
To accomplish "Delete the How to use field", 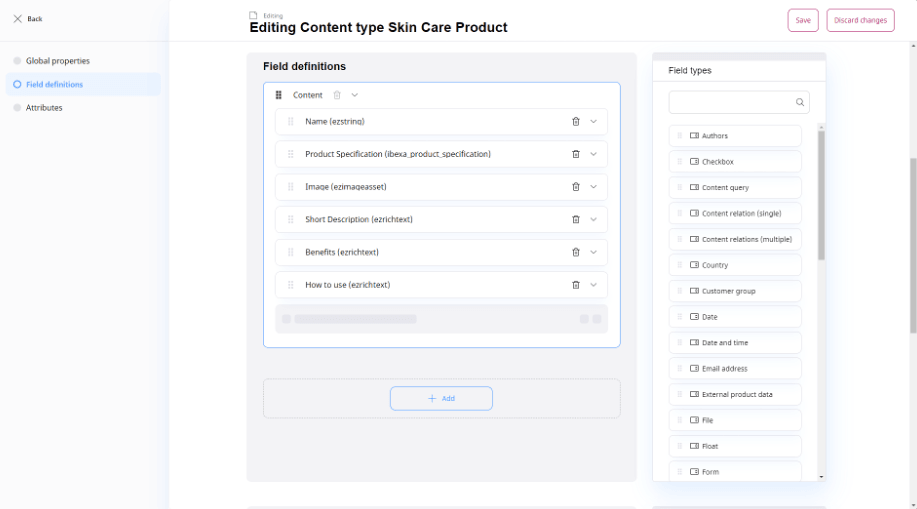I will (575, 285).
